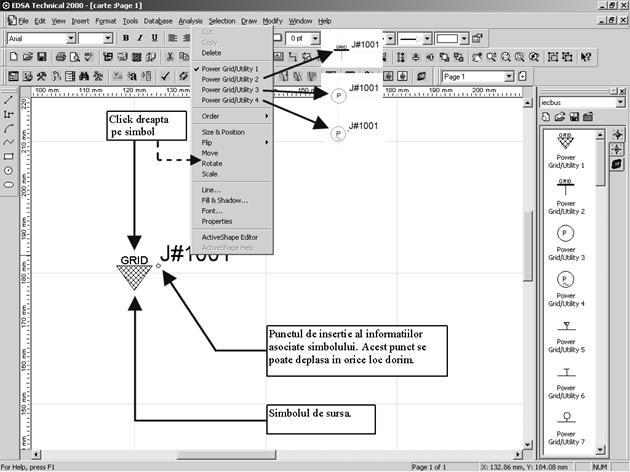Image resolution: width=630 pixels, height=472 pixels.
Task: Click the Italic formatting button
Action: click(140, 38)
